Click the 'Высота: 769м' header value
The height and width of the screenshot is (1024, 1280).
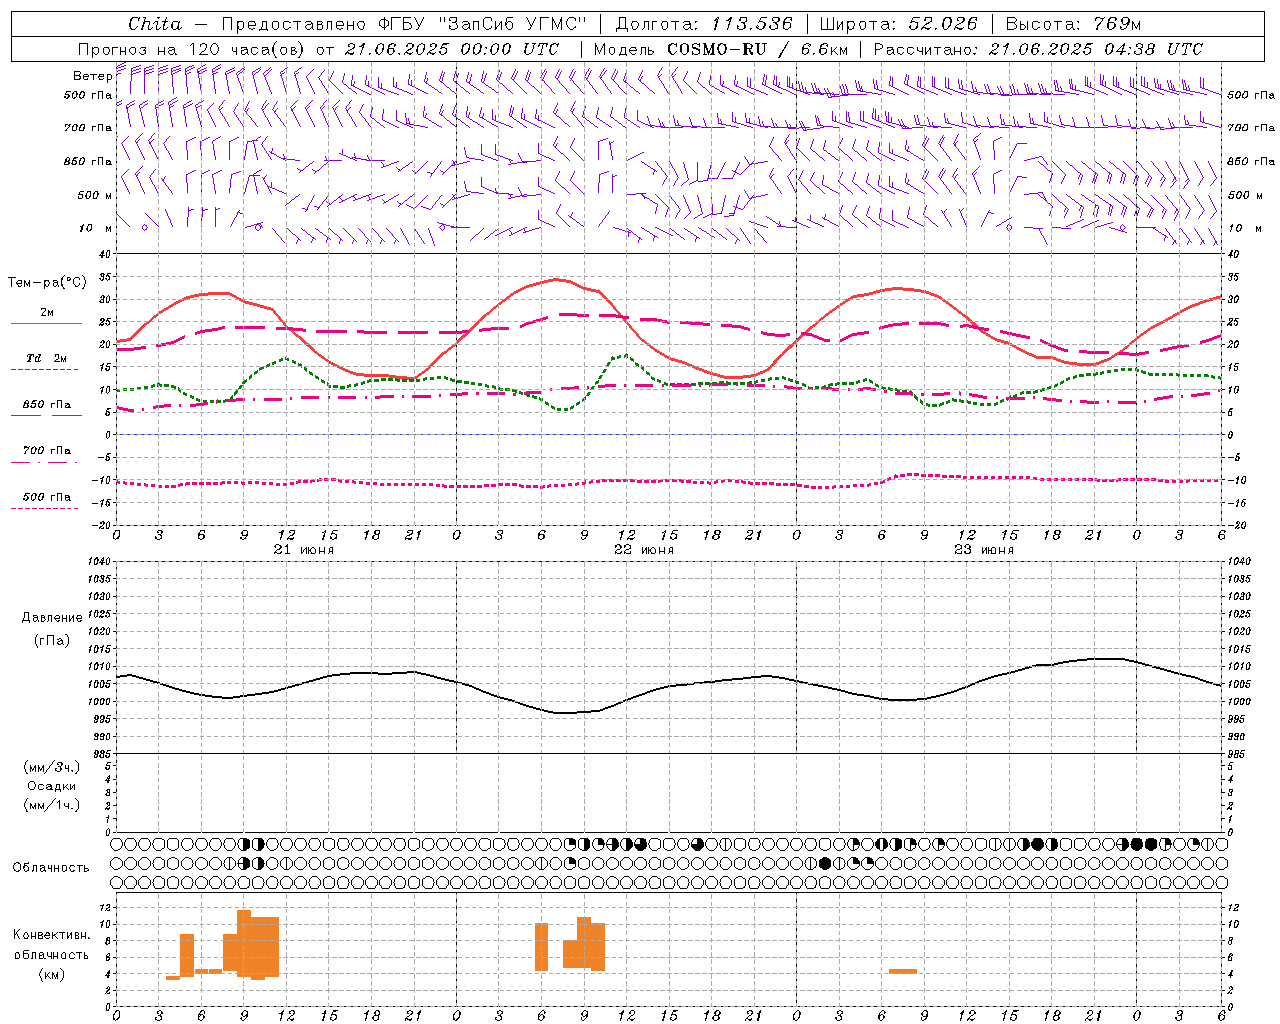click(1073, 24)
